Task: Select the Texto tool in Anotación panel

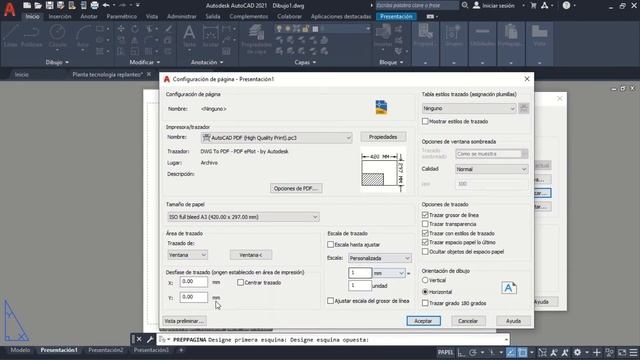Action: click(189, 36)
